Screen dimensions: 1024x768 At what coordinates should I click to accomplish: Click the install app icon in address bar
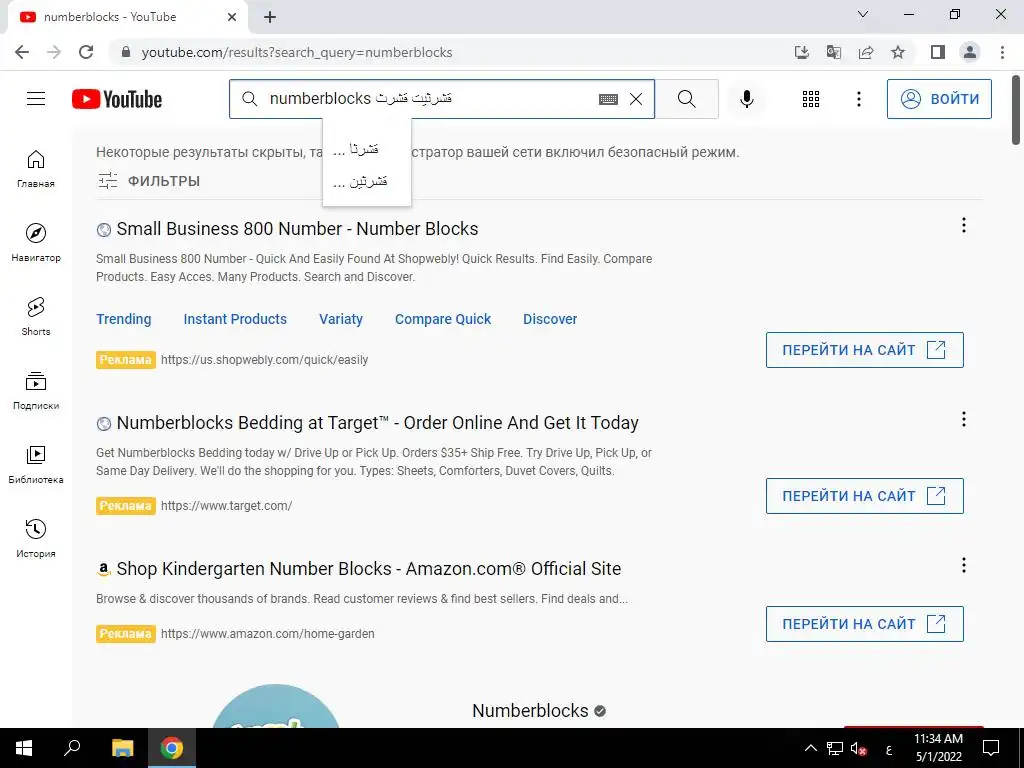coord(801,52)
